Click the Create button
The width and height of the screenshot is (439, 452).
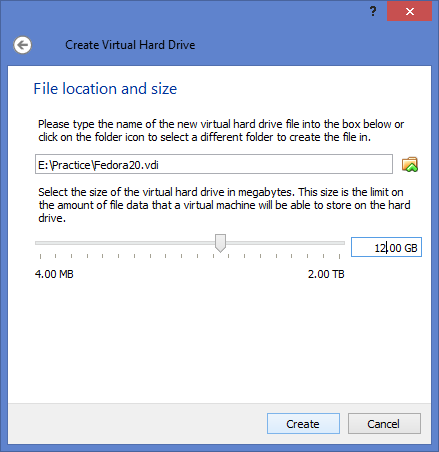303,424
